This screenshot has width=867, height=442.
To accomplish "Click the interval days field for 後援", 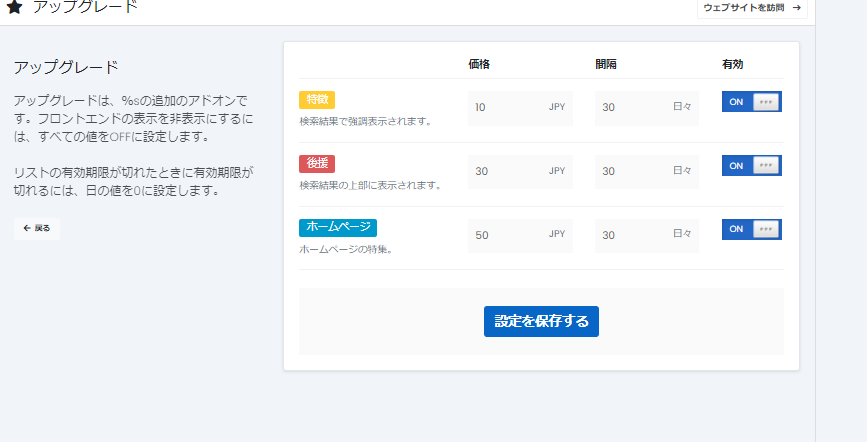I will (632, 171).
